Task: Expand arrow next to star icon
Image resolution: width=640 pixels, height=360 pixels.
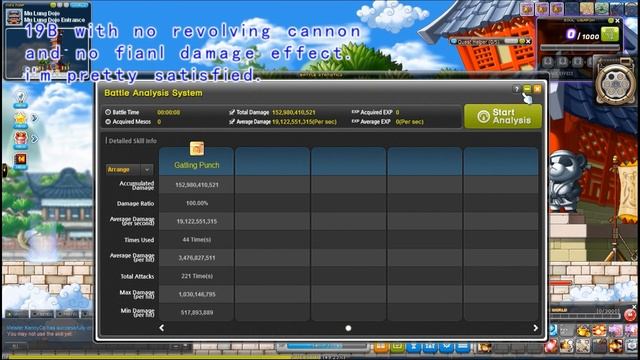Action: (x=35, y=118)
